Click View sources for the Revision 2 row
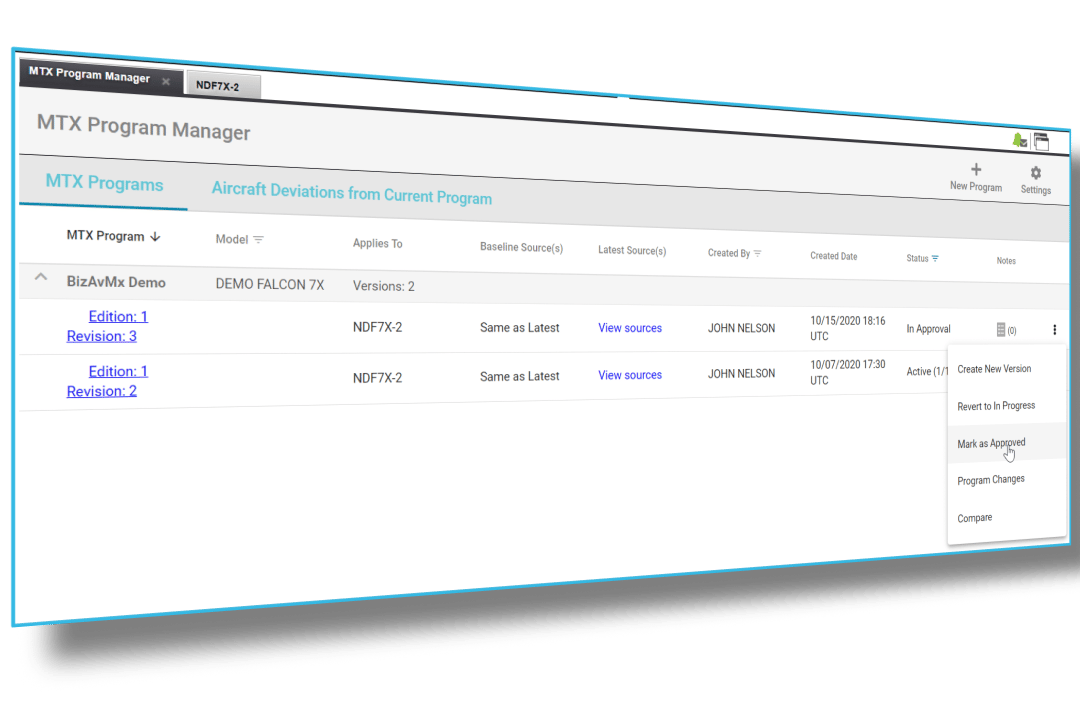1080x706 pixels. coord(630,375)
